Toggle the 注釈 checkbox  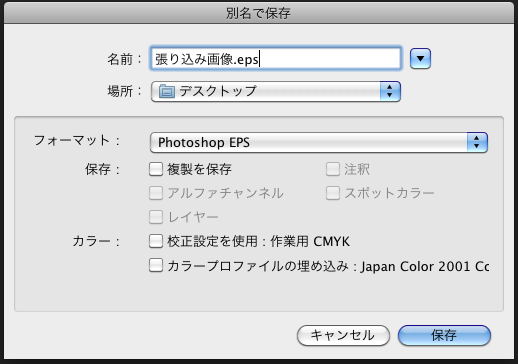[x=333, y=169]
